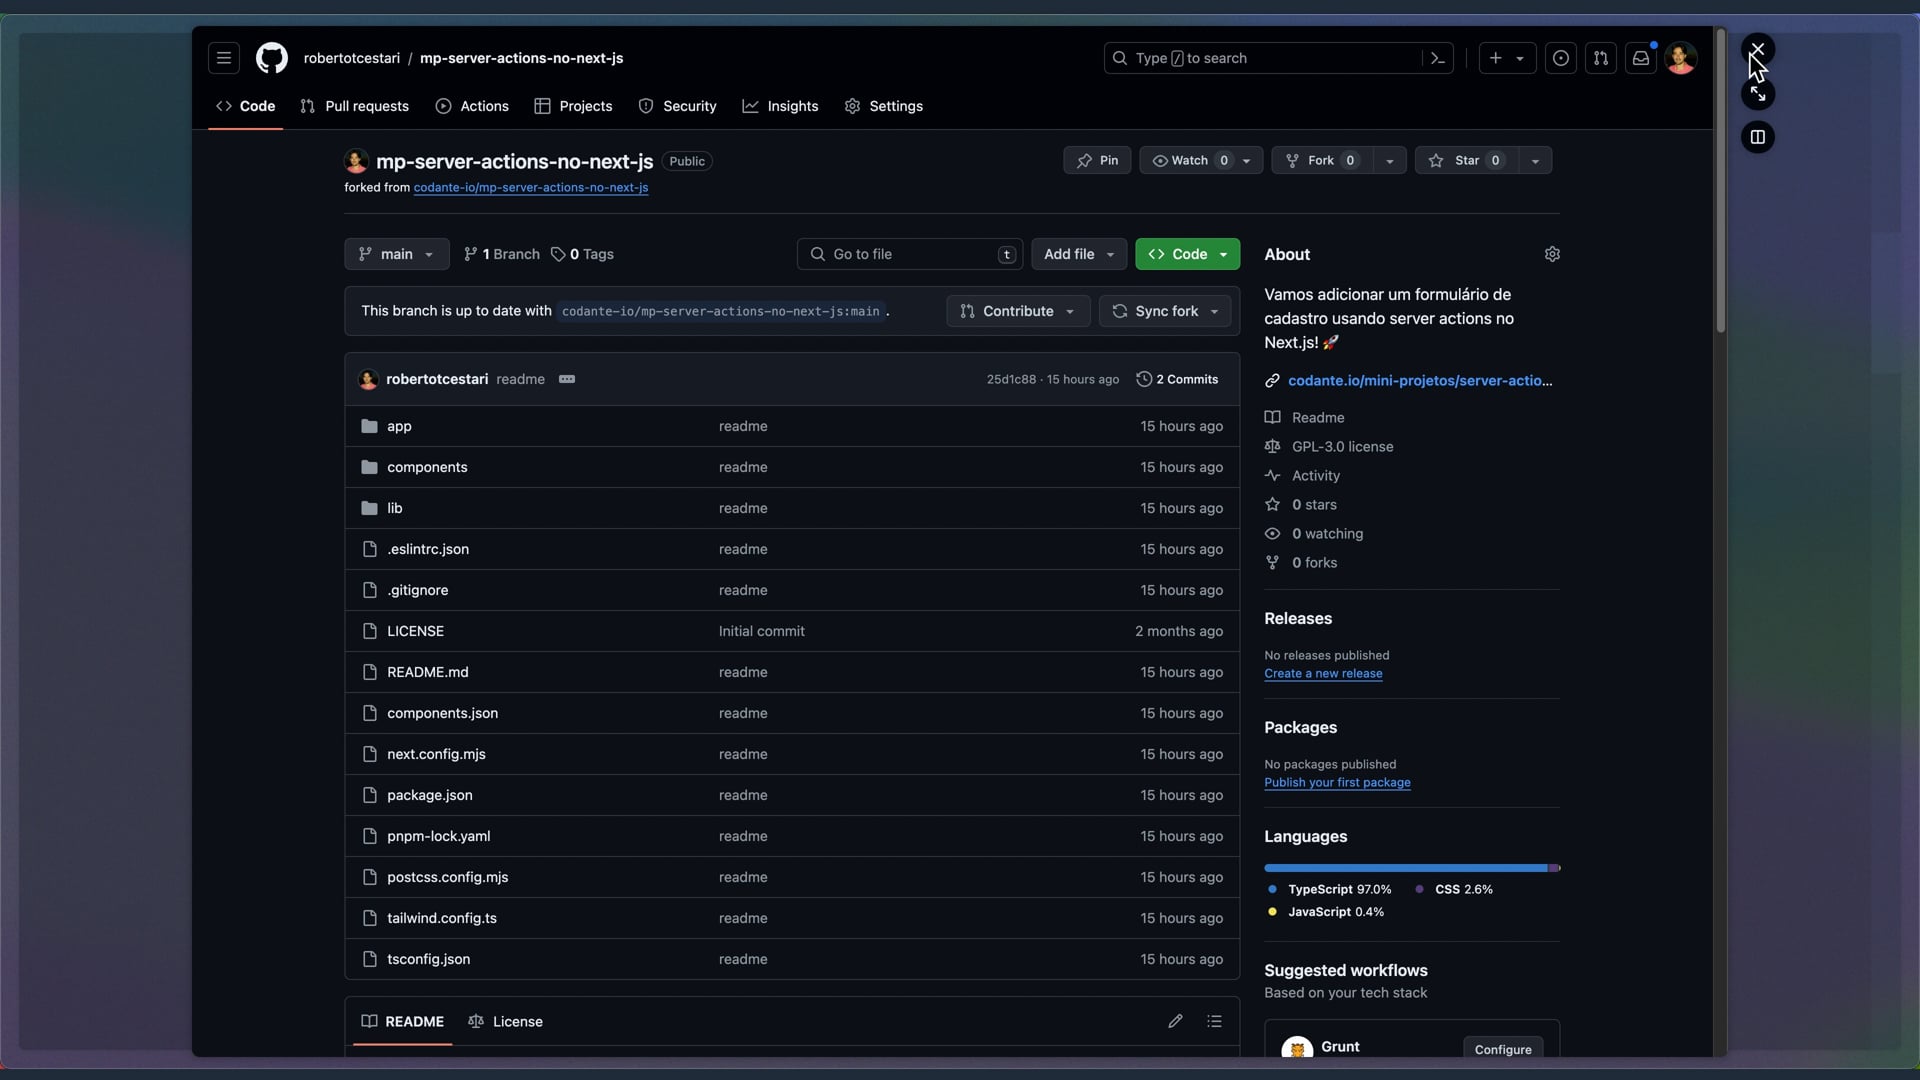Open the global issues icon
This screenshot has width=1920, height=1080.
(x=1561, y=58)
